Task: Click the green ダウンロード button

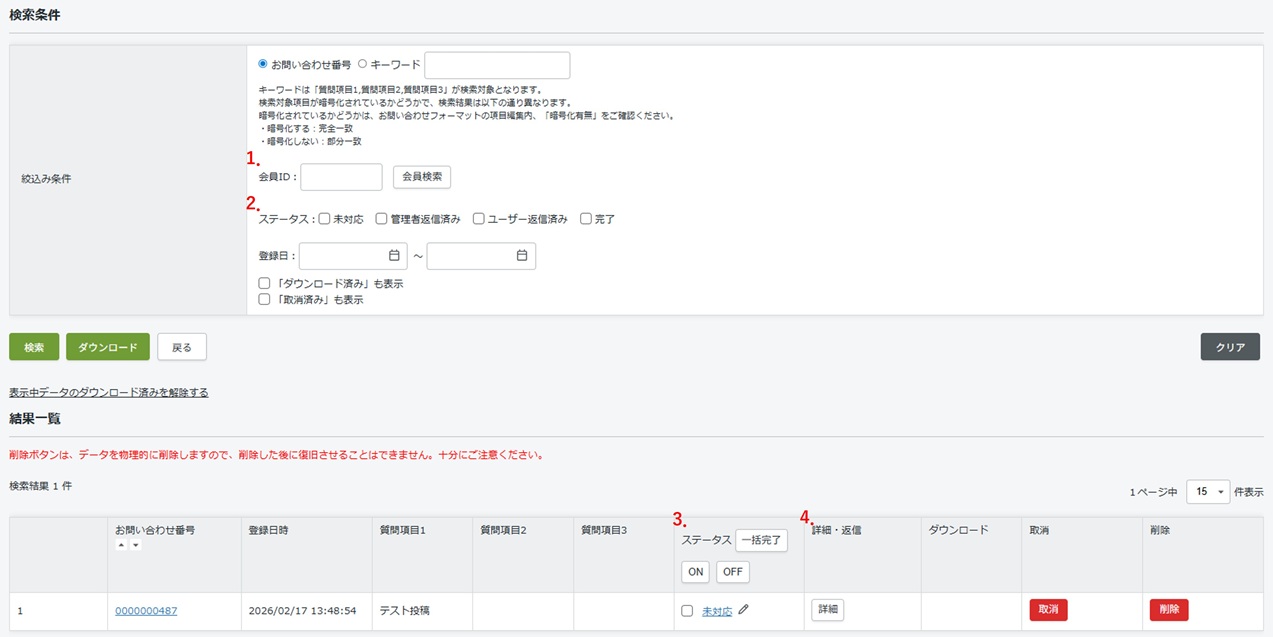Action: point(108,347)
